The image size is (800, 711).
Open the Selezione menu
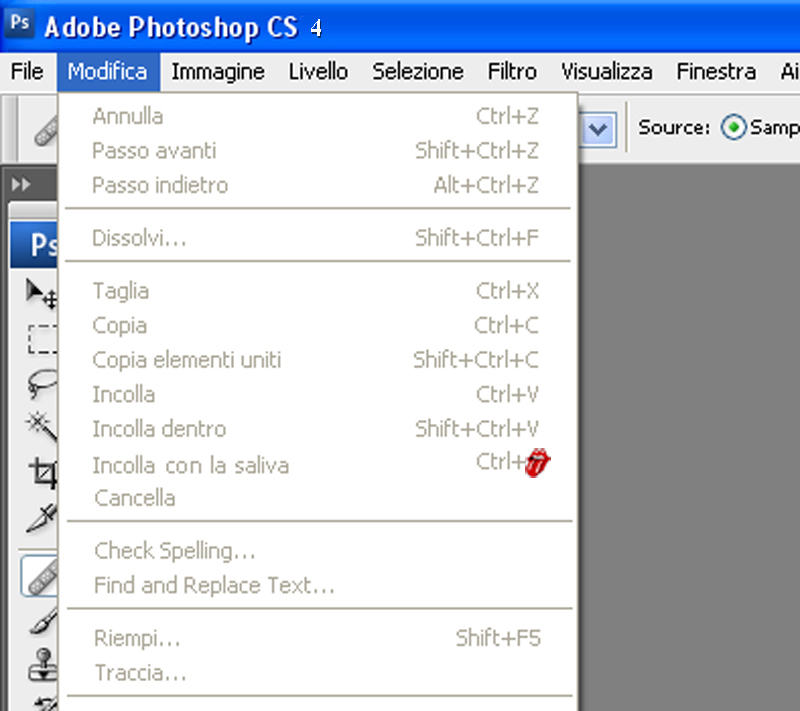click(x=418, y=71)
